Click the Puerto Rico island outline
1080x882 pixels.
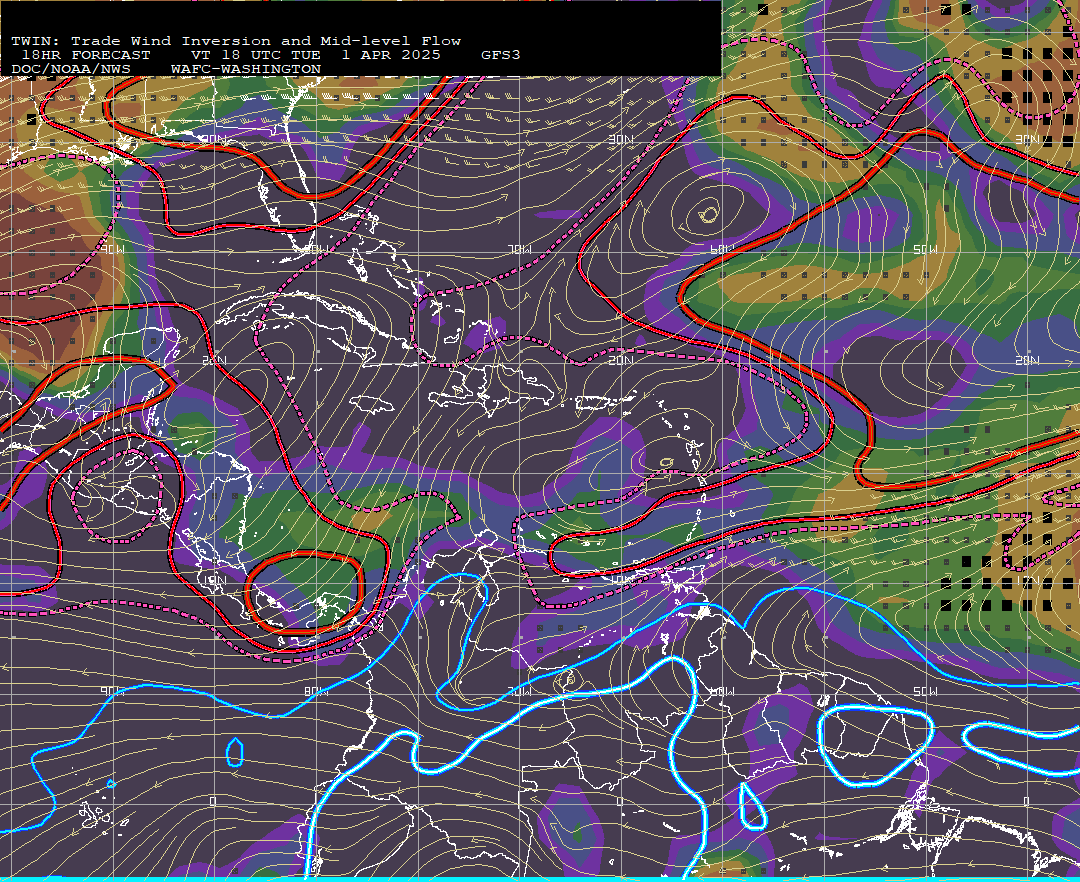[595, 403]
